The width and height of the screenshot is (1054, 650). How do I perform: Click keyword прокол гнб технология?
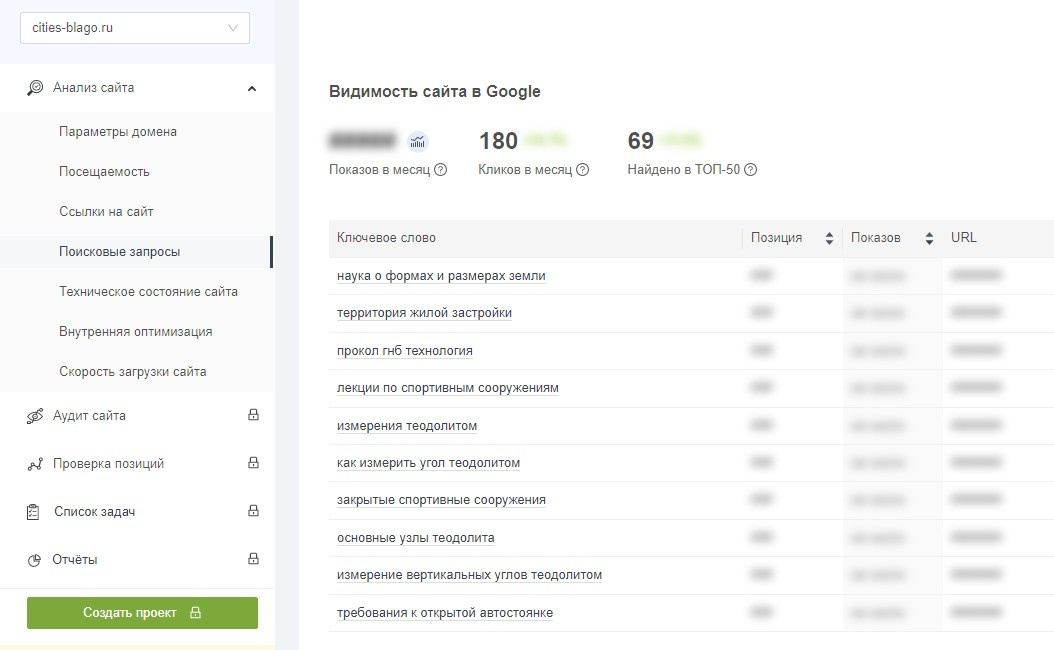[405, 351]
